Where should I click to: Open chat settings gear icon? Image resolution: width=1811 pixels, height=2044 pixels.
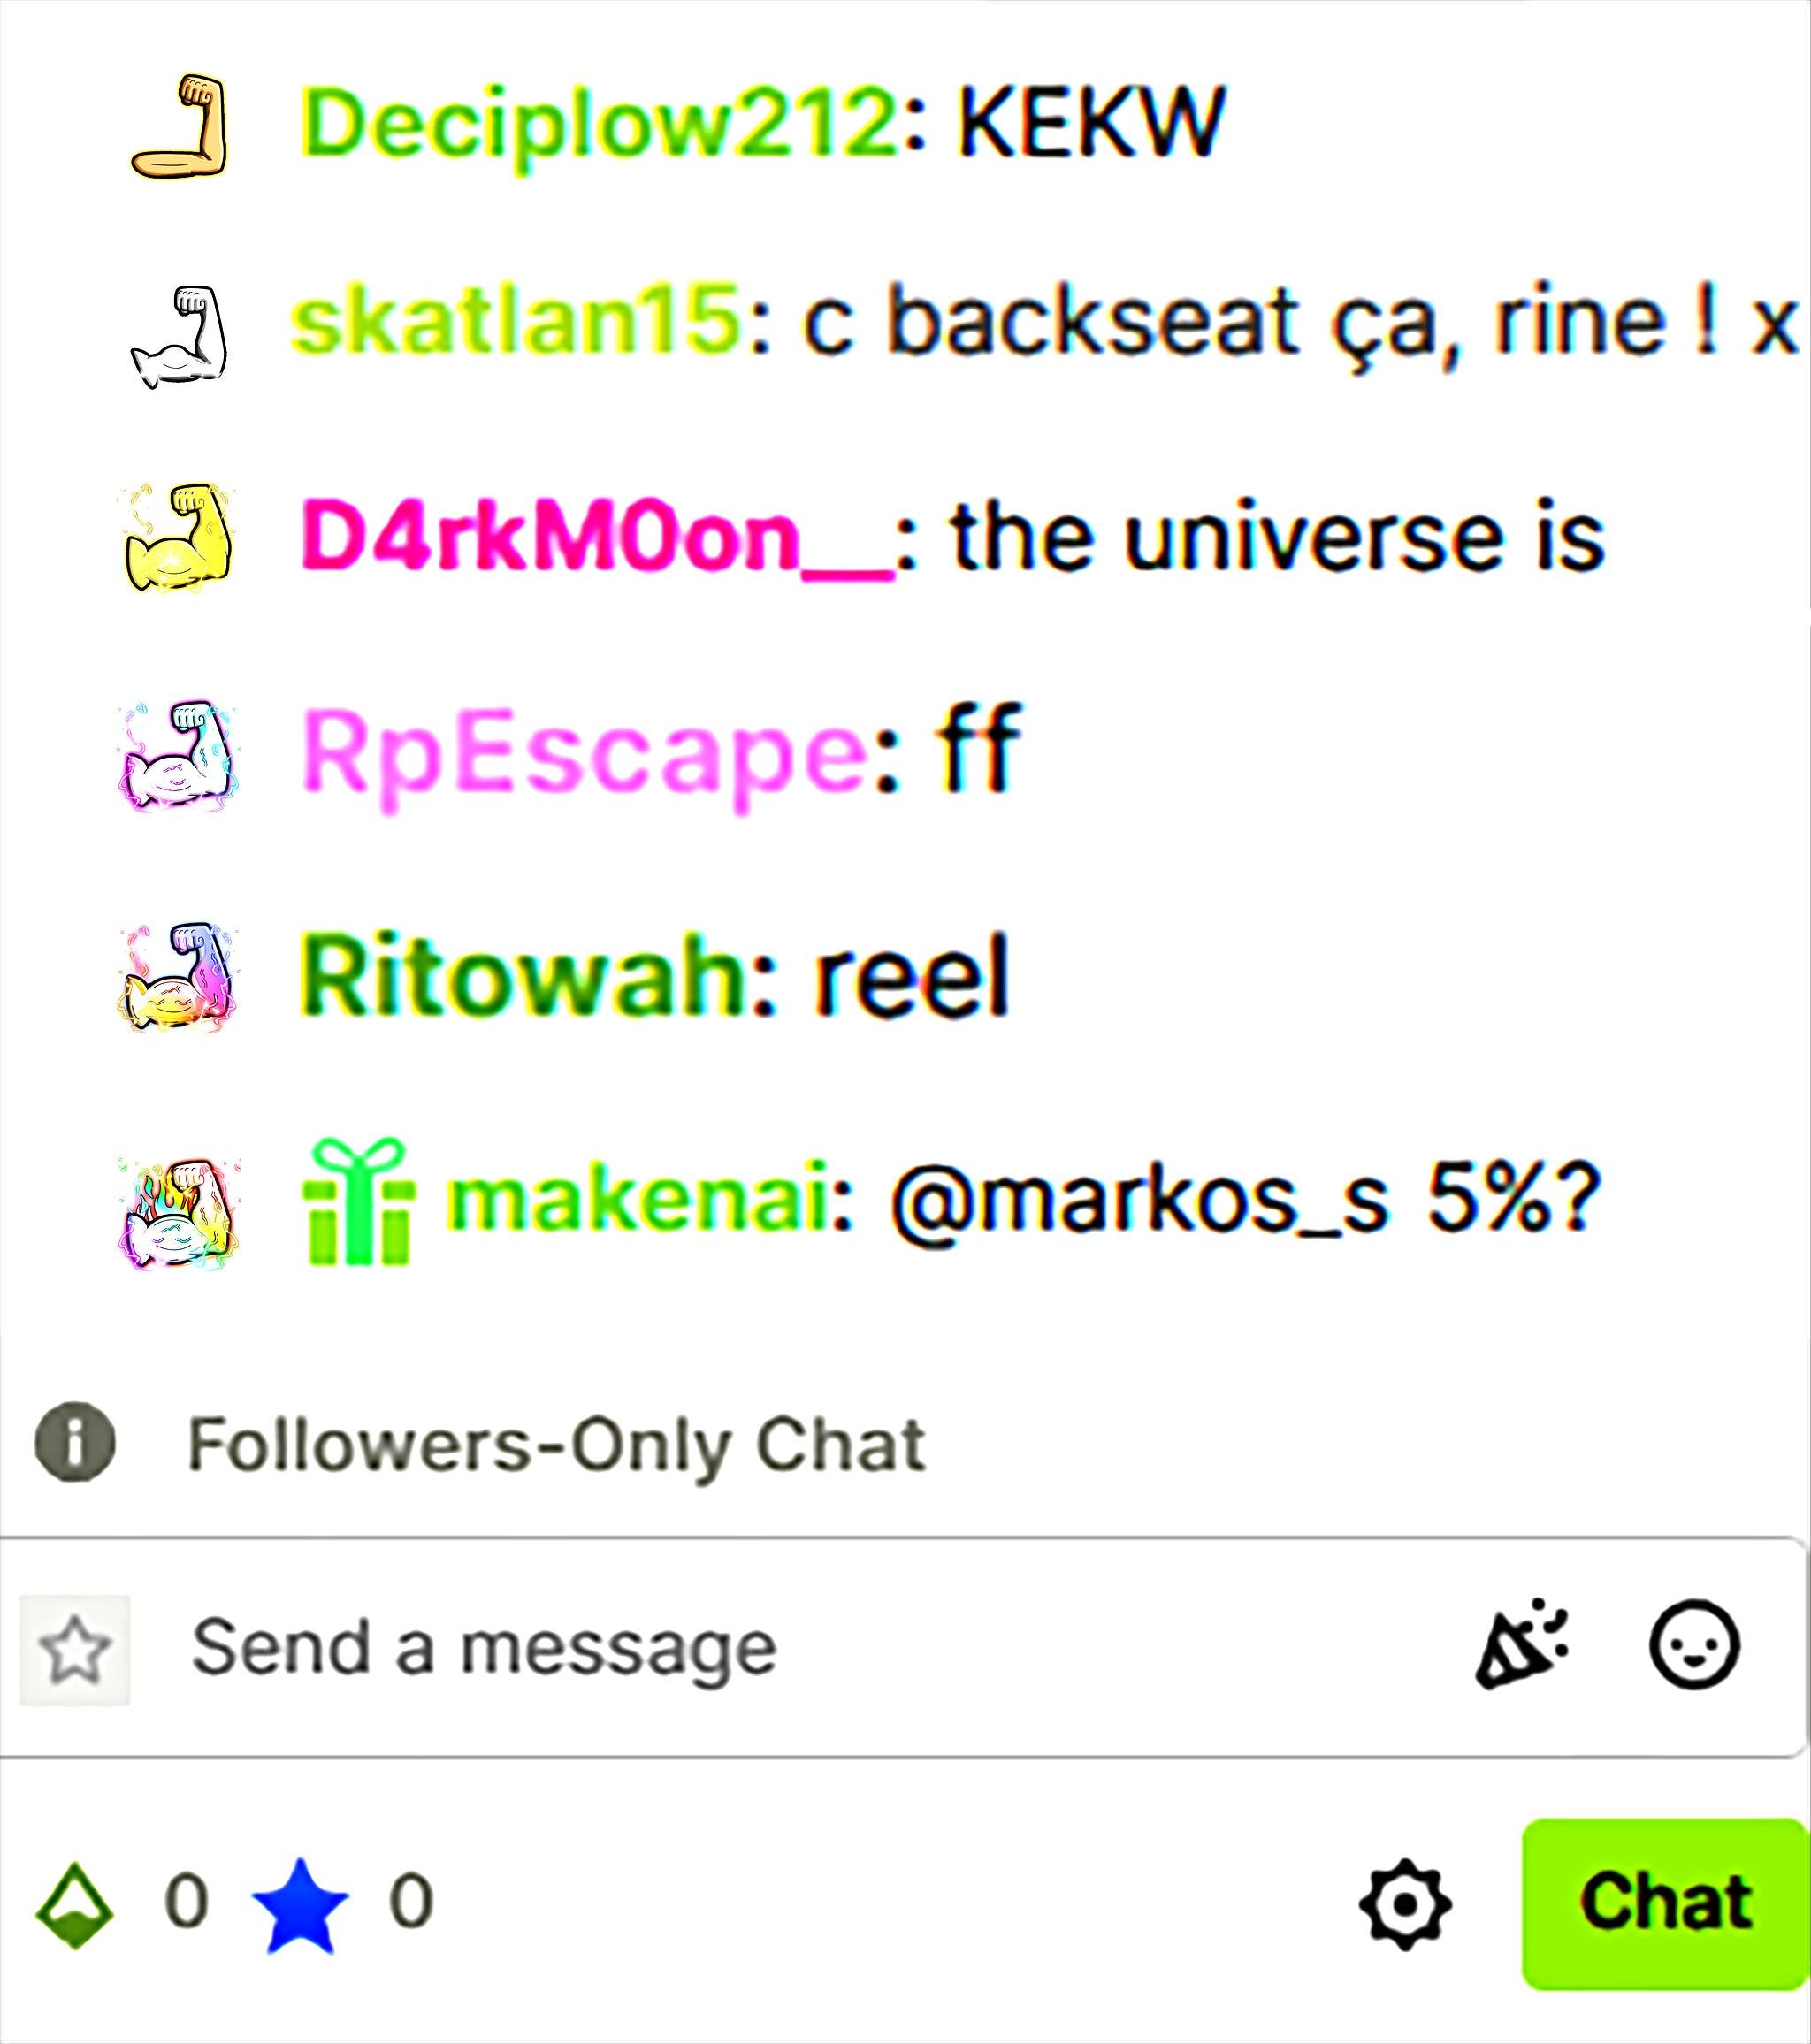(x=1405, y=1904)
